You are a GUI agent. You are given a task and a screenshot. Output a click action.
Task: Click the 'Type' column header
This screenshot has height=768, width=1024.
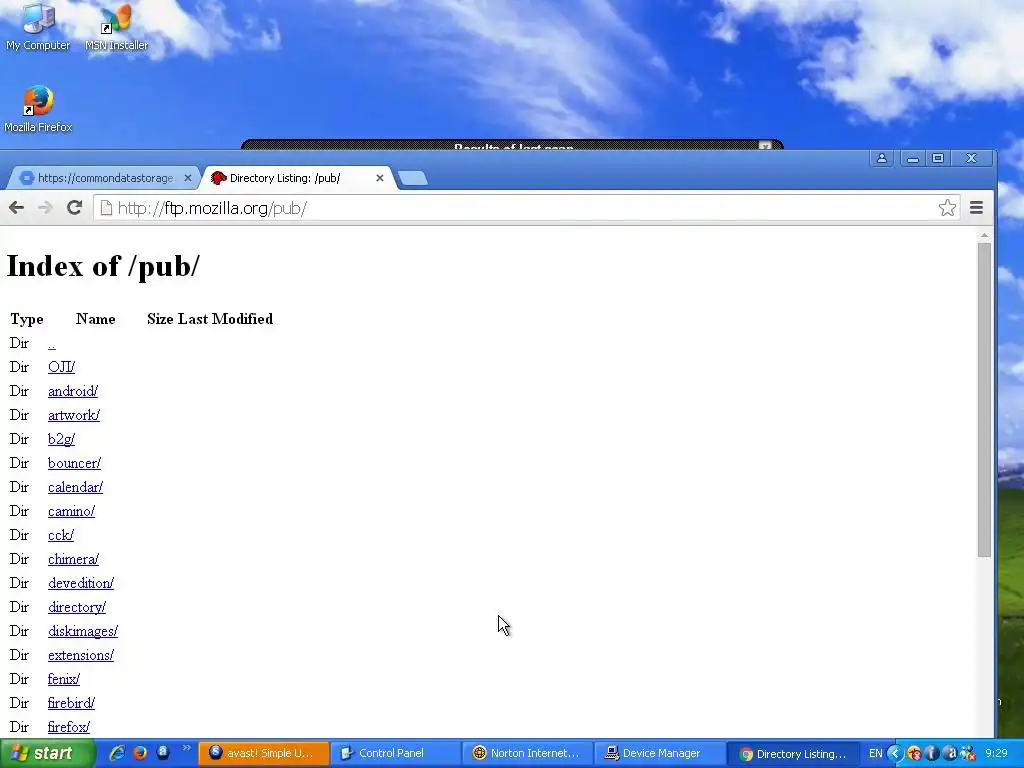tap(27, 319)
